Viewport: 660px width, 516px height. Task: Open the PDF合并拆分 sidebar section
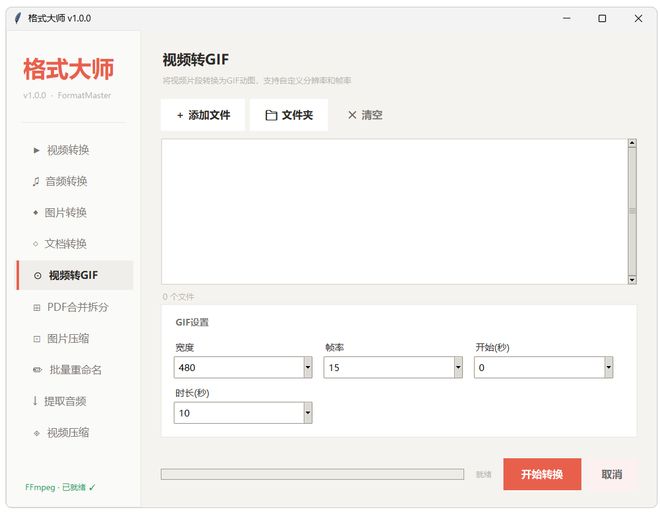click(x=75, y=307)
